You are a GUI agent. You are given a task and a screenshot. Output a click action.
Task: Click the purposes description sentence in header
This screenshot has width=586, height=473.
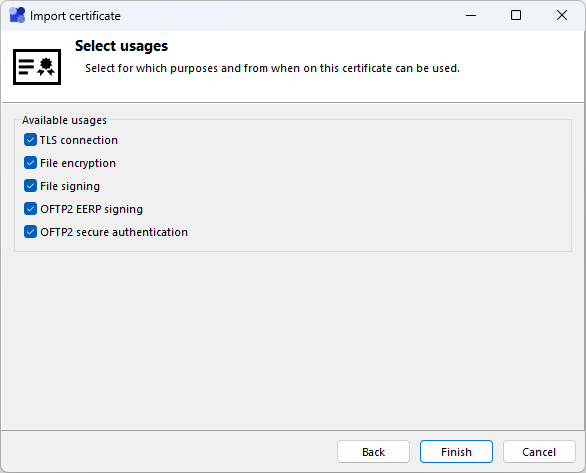272,68
